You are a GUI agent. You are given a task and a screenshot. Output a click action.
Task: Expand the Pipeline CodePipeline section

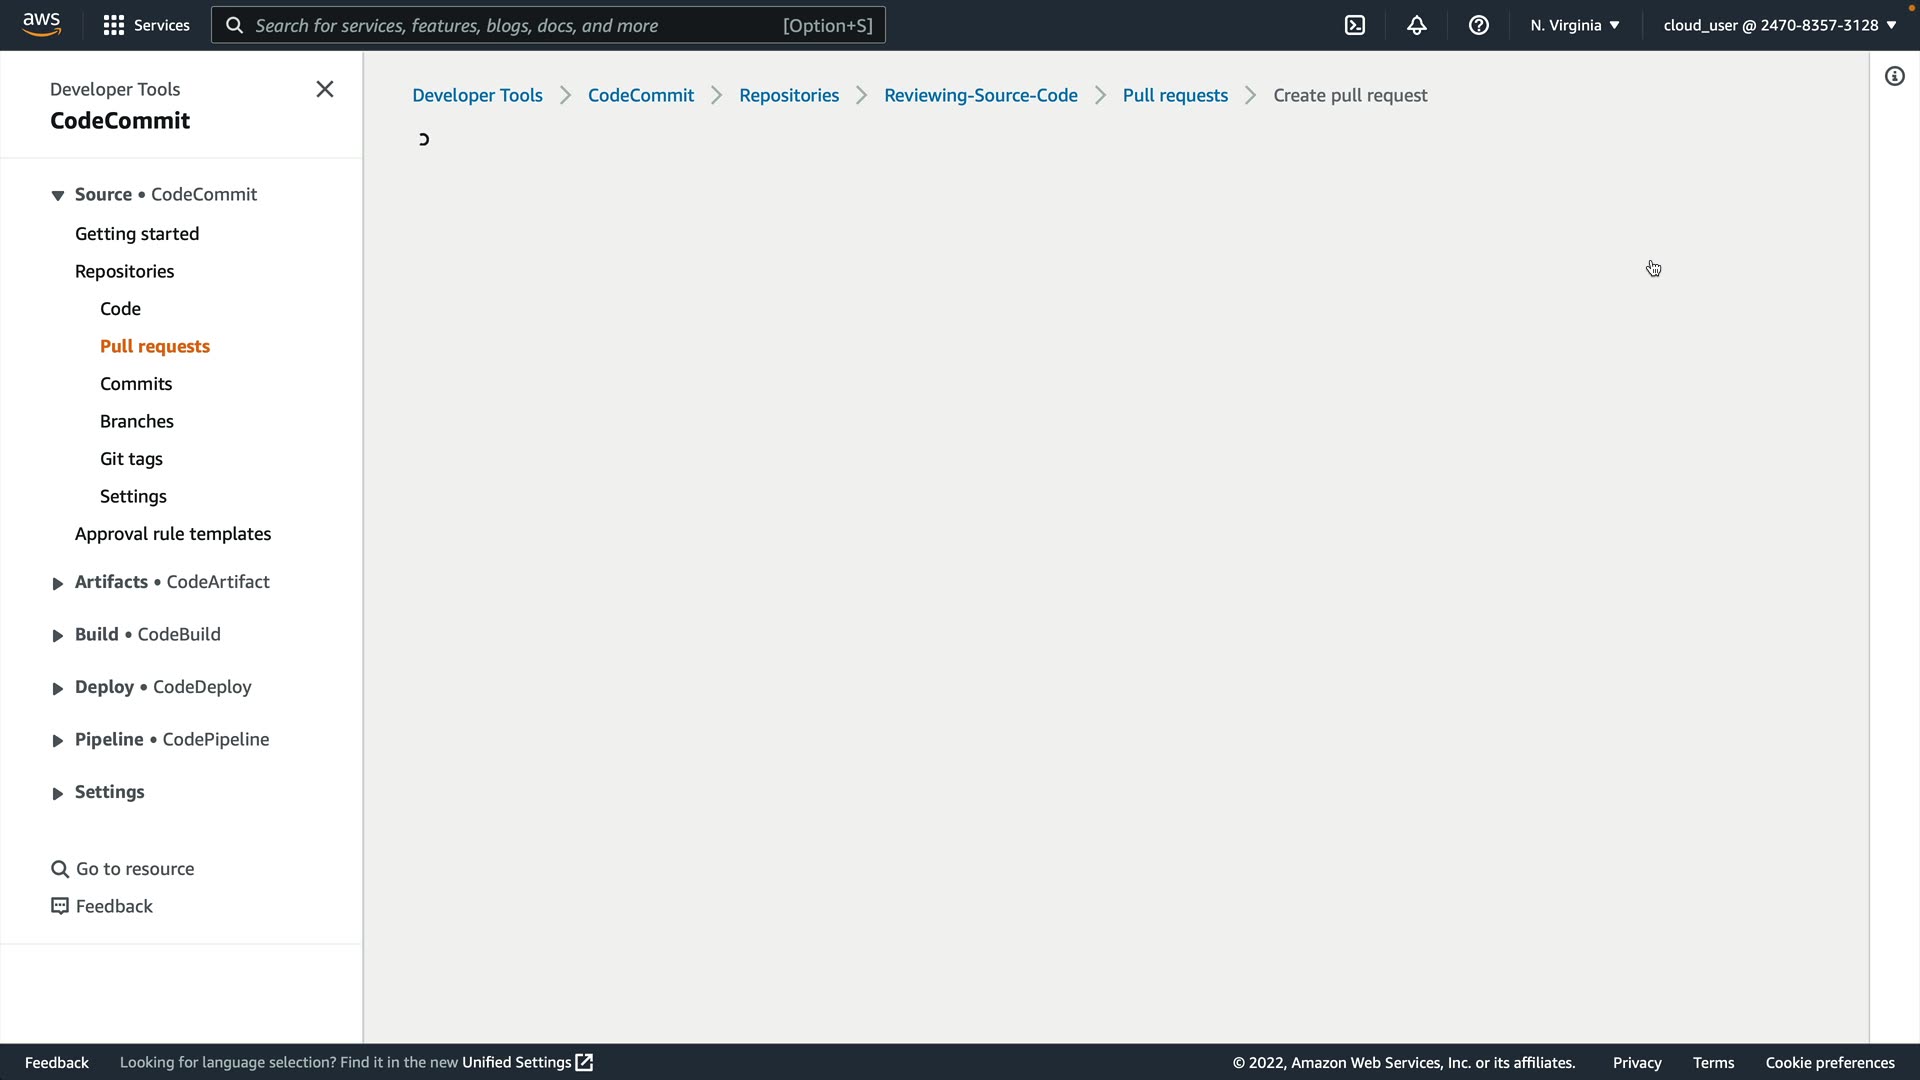click(58, 740)
